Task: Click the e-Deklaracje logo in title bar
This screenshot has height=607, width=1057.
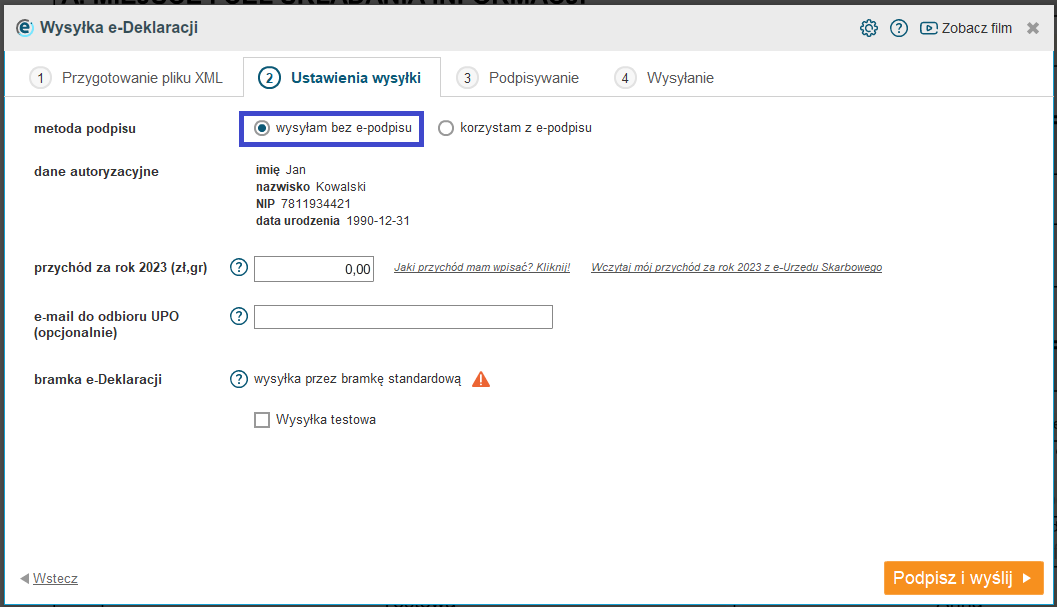Action: (24, 28)
